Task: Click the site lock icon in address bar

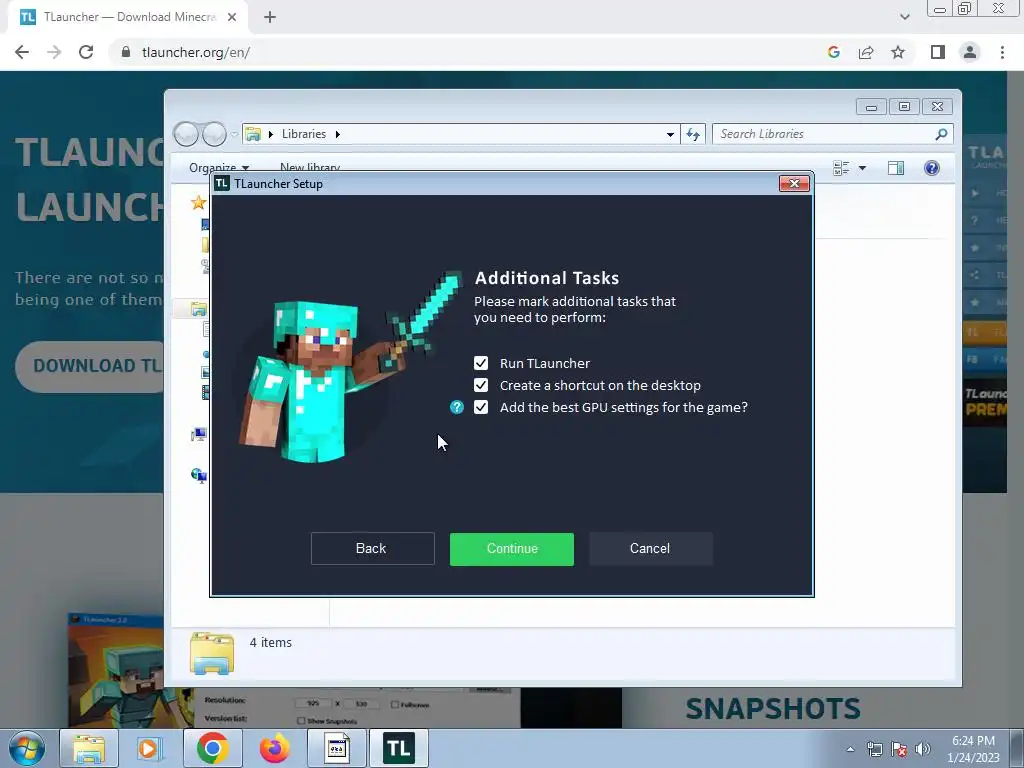Action: (x=126, y=52)
